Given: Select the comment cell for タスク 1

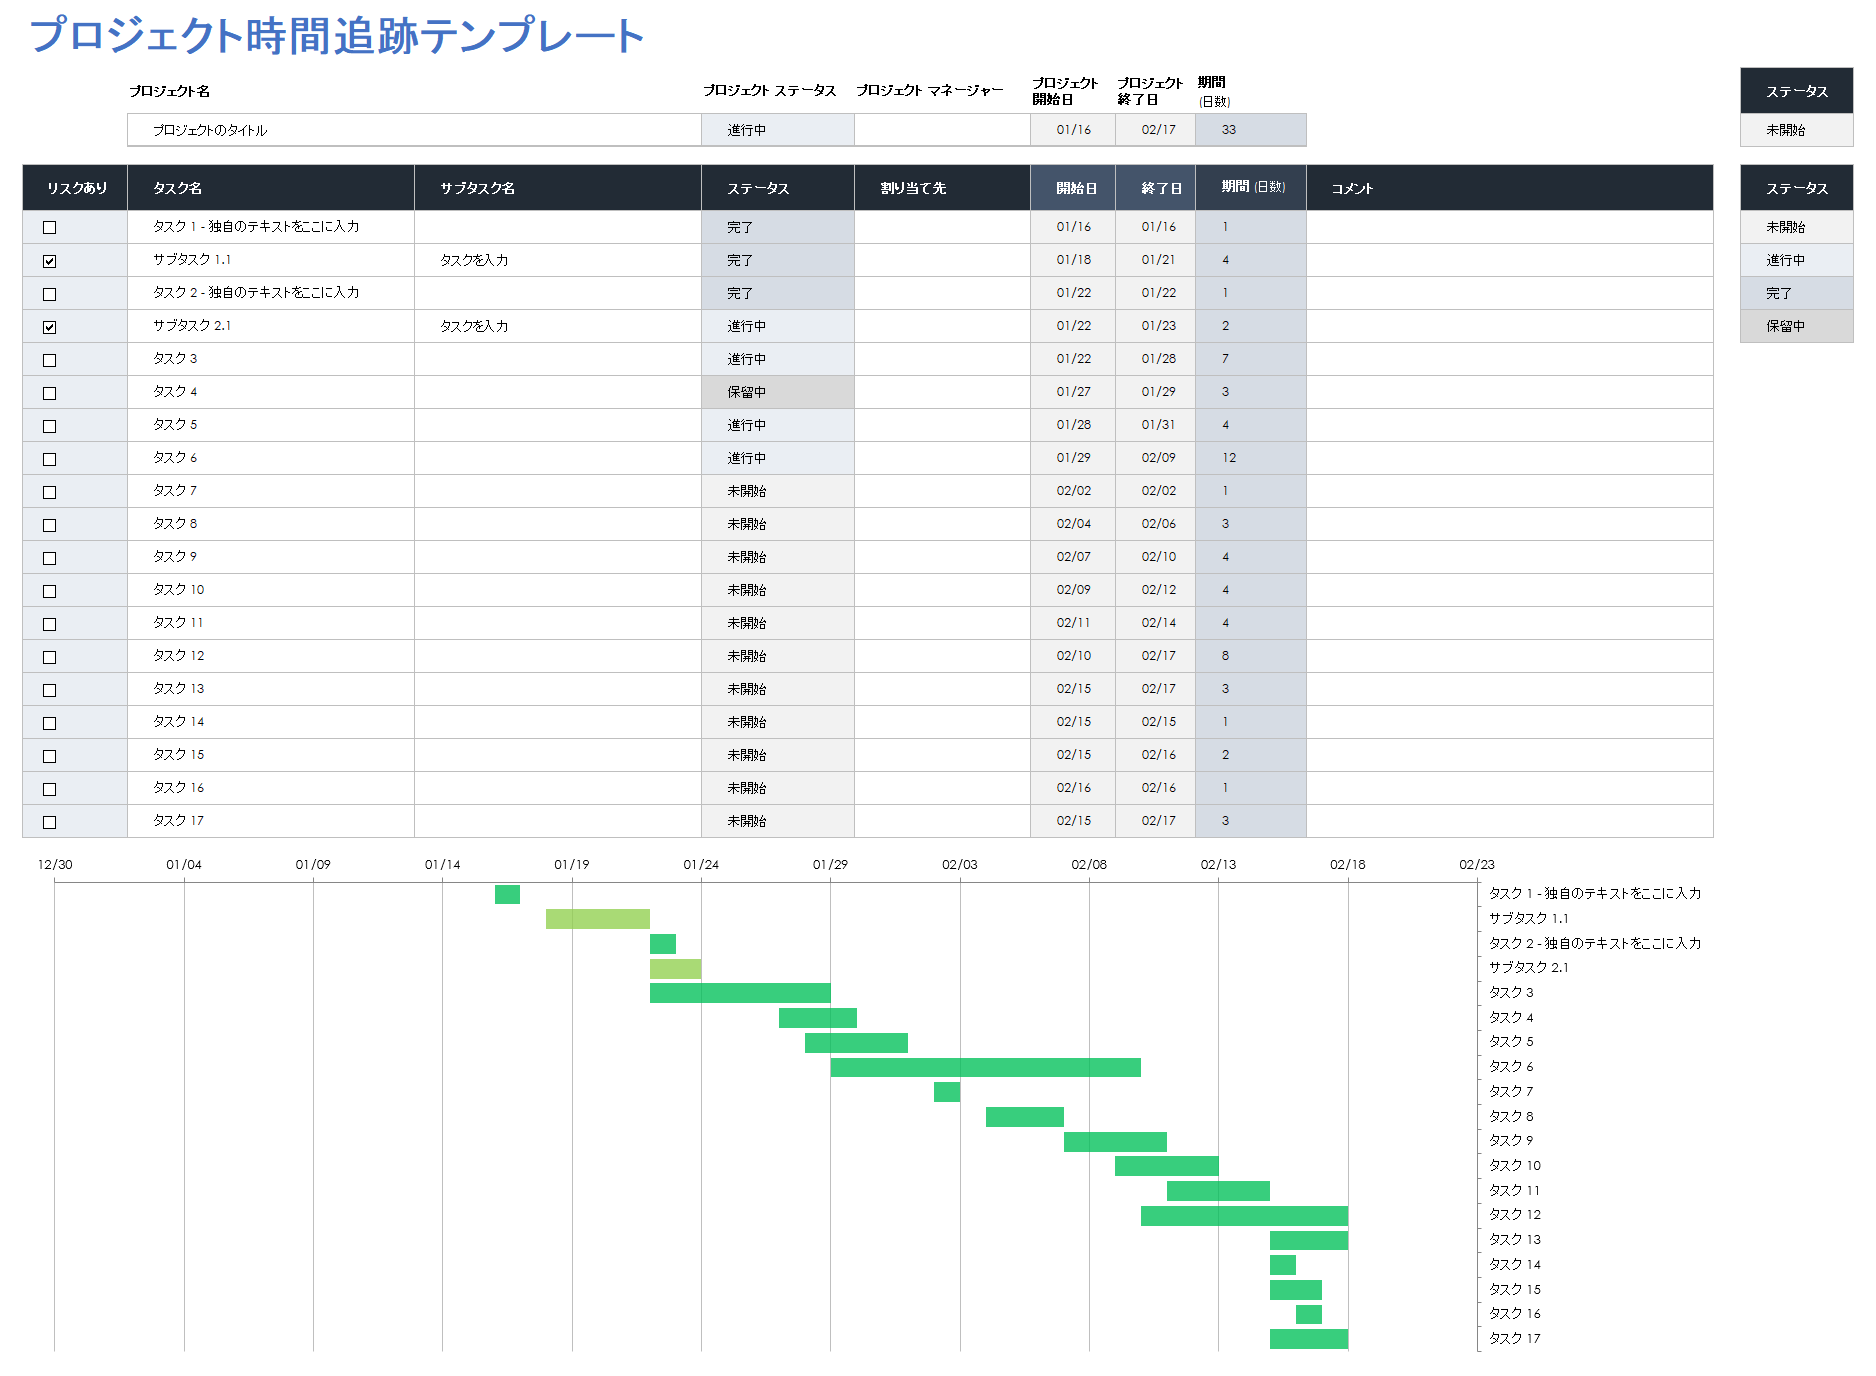Looking at the screenshot, I should pos(1509,227).
